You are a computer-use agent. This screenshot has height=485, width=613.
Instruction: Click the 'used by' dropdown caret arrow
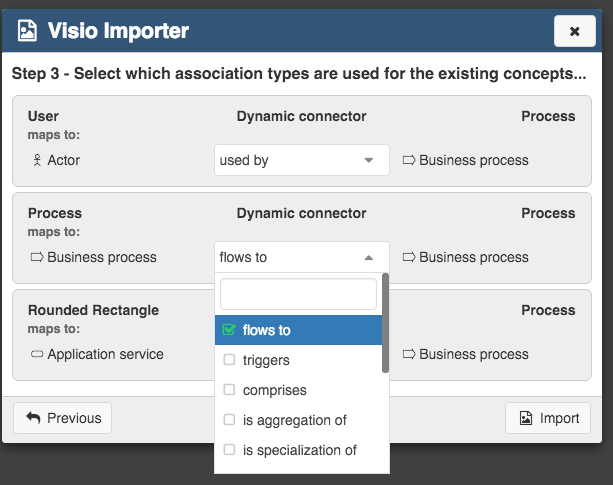click(x=368, y=160)
